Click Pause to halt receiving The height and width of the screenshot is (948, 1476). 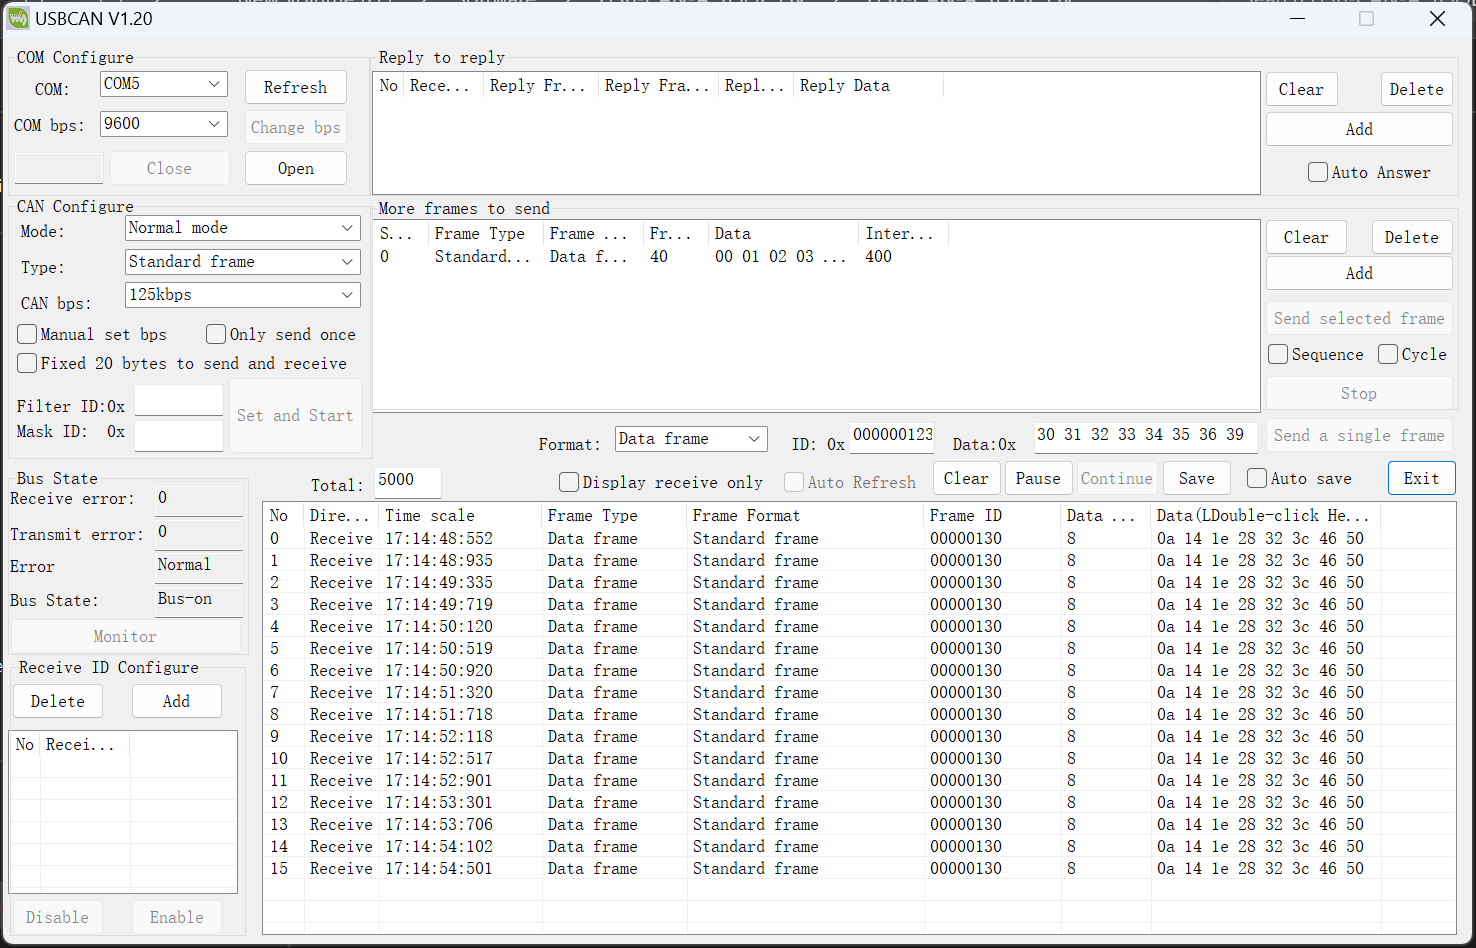[x=1038, y=478]
